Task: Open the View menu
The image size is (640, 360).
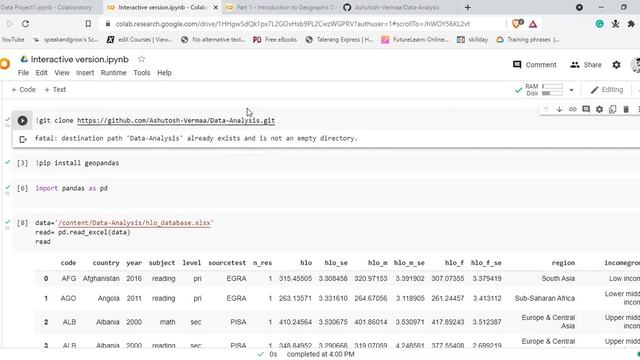Action: pos(62,73)
